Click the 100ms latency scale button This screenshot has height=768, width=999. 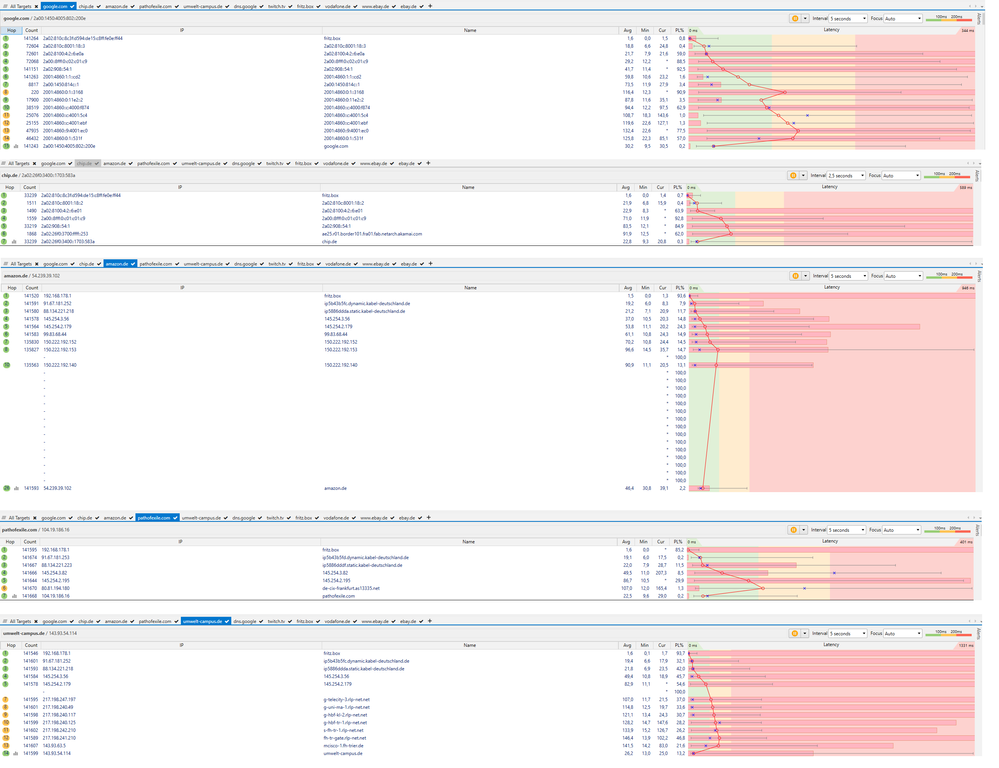tap(941, 17)
